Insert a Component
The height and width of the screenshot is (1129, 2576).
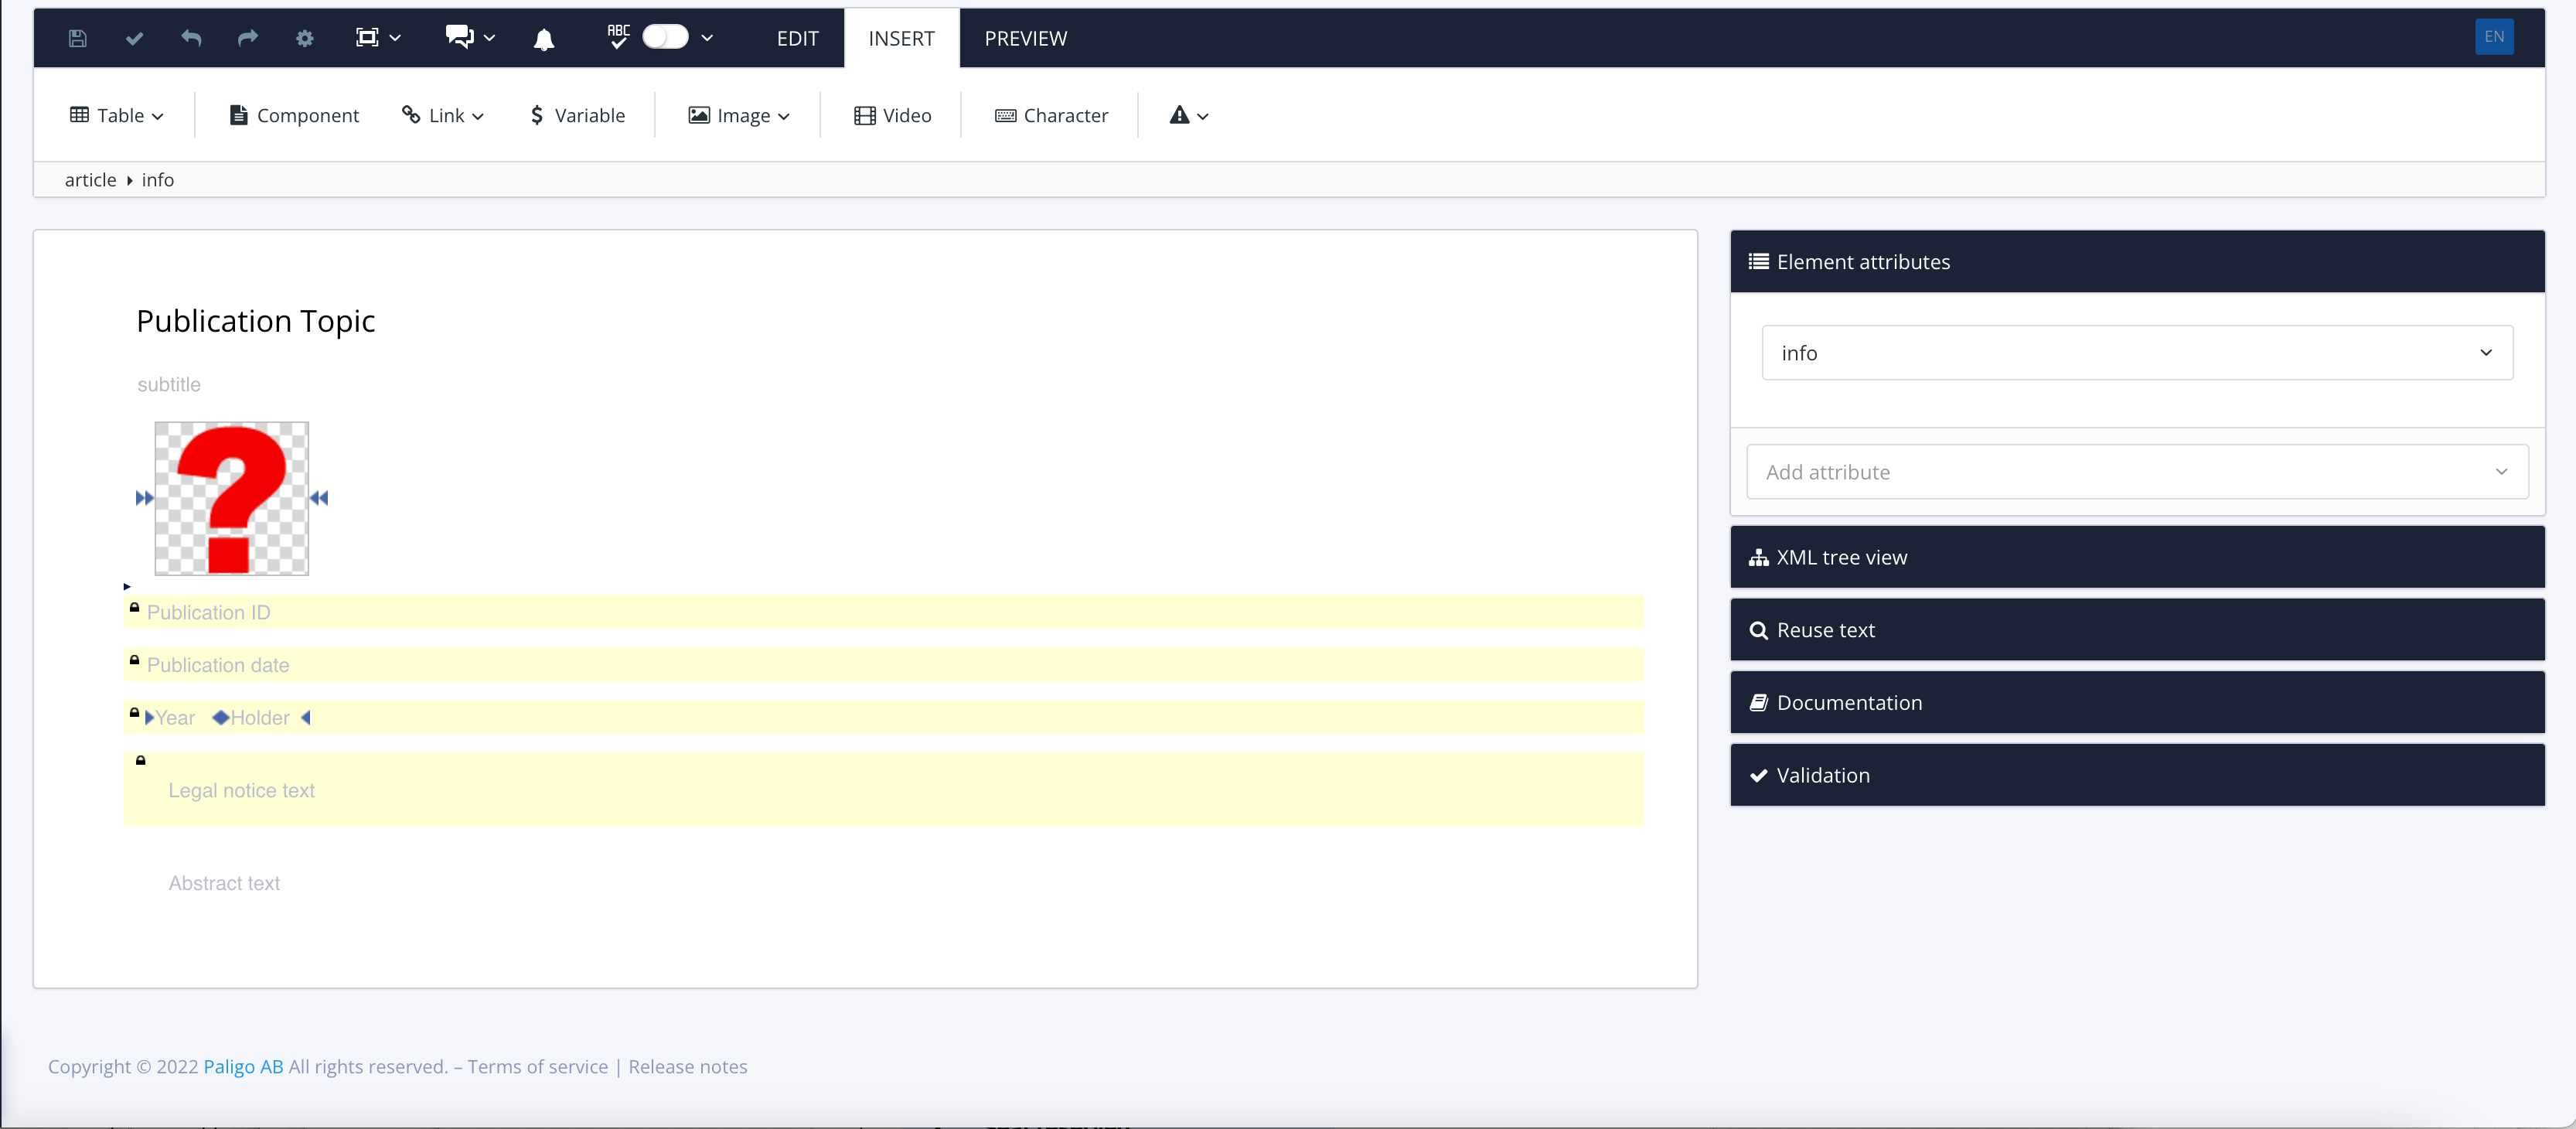[x=294, y=115]
